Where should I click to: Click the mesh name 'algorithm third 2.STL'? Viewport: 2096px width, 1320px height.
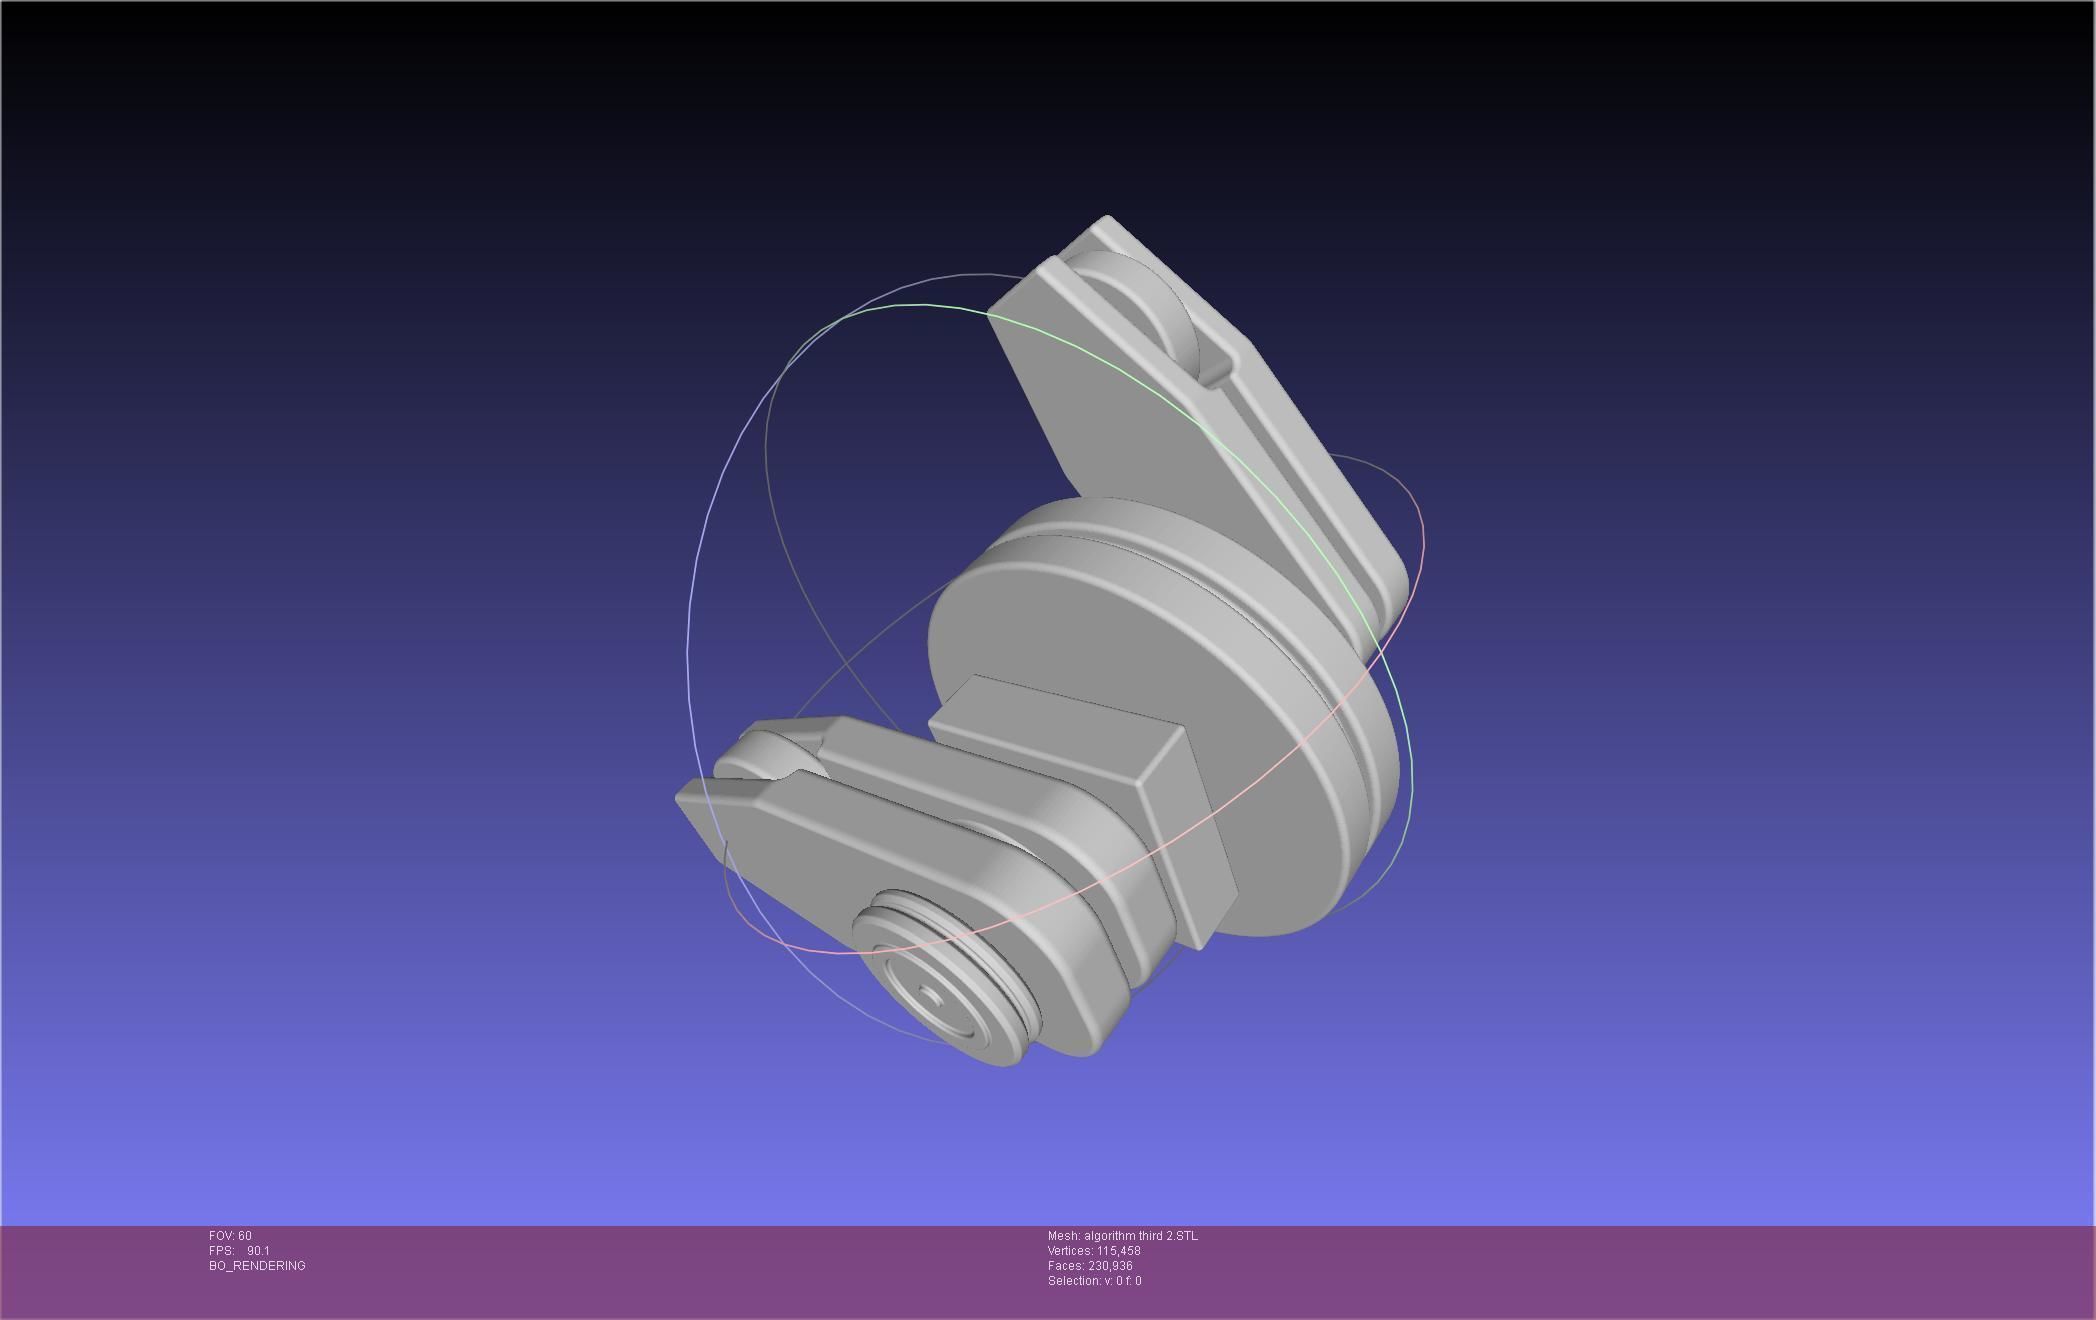[1140, 1236]
